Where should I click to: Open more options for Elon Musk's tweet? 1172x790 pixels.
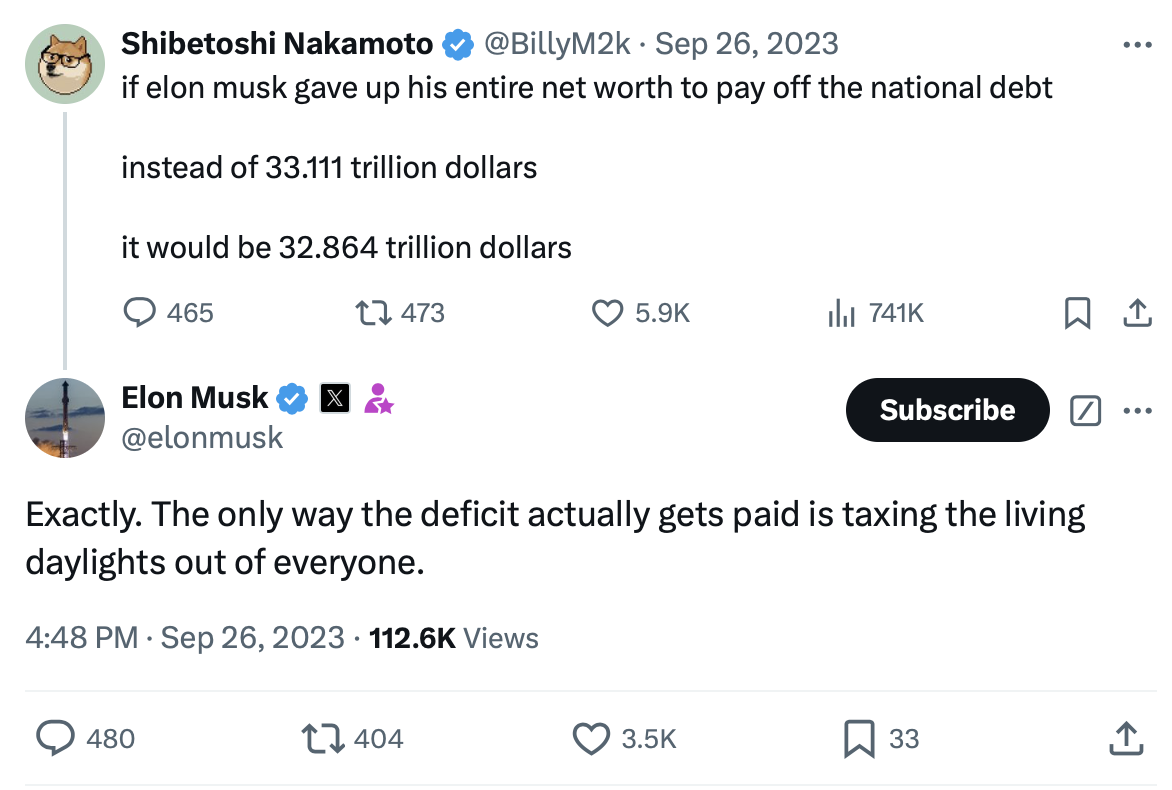tap(1138, 410)
